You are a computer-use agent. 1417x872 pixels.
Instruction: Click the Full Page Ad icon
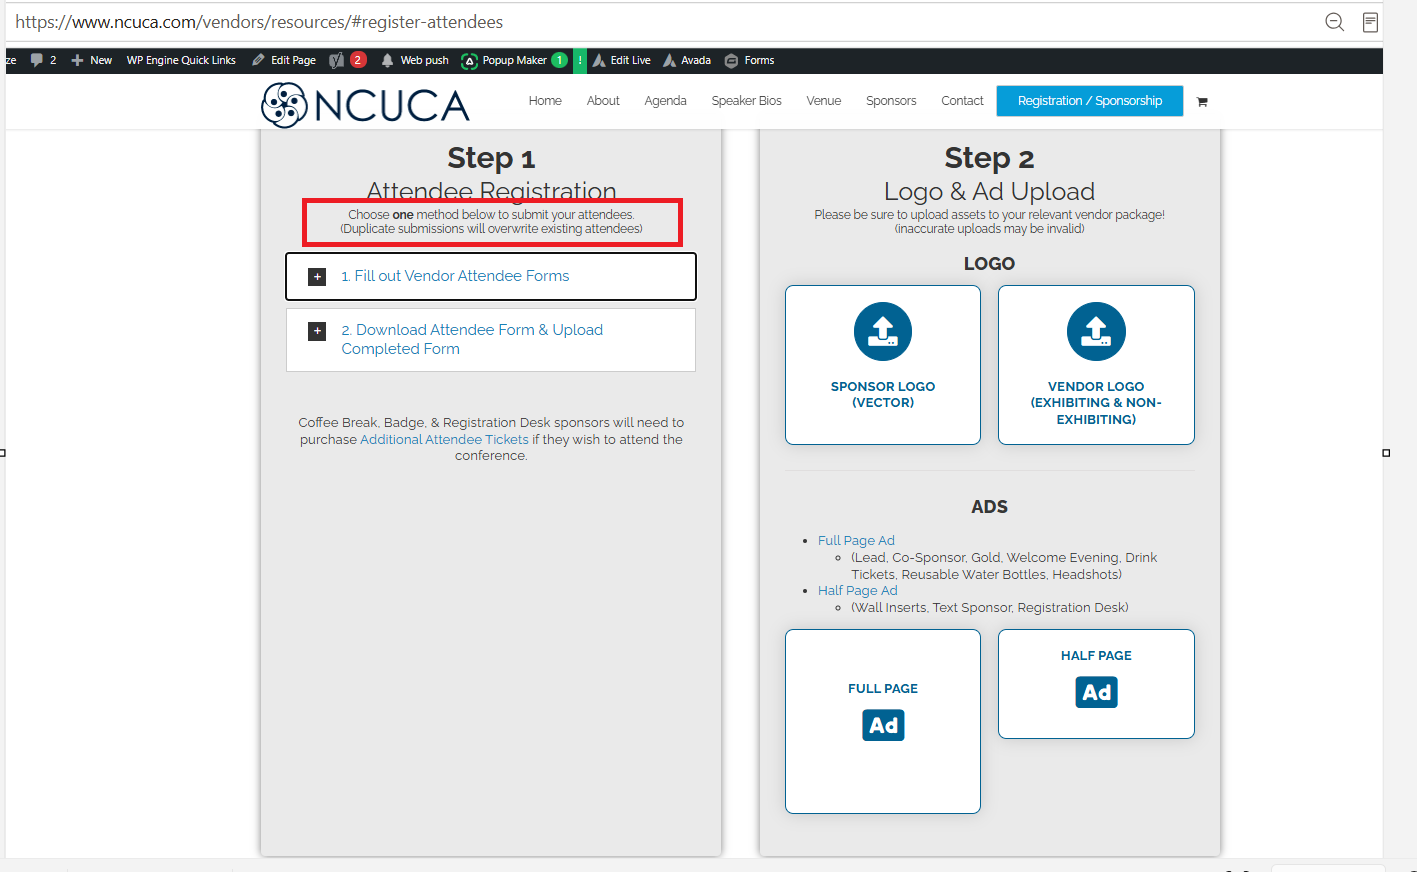click(x=883, y=725)
